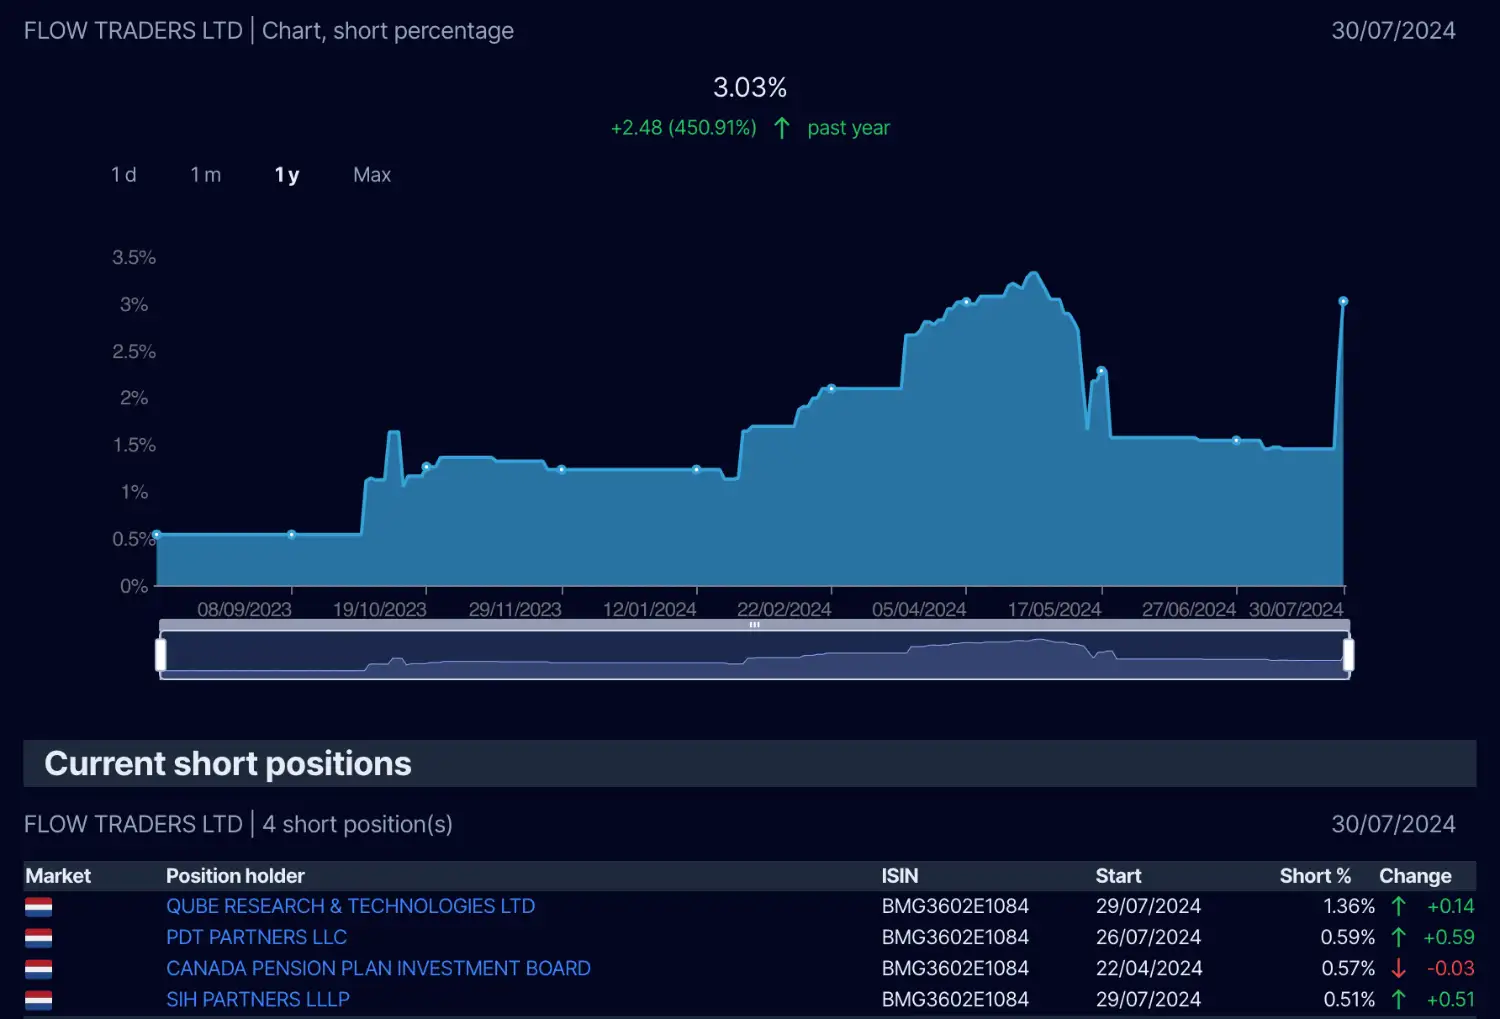The height and width of the screenshot is (1019, 1500).
Task: Click the red down arrow next to -0.03
Action: click(x=1398, y=968)
